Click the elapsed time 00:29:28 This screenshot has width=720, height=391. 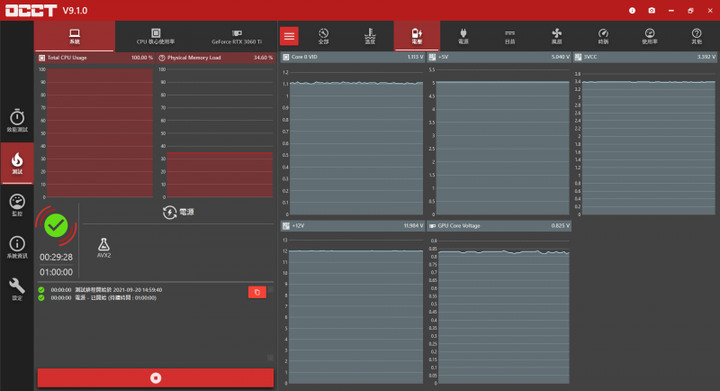(56, 257)
